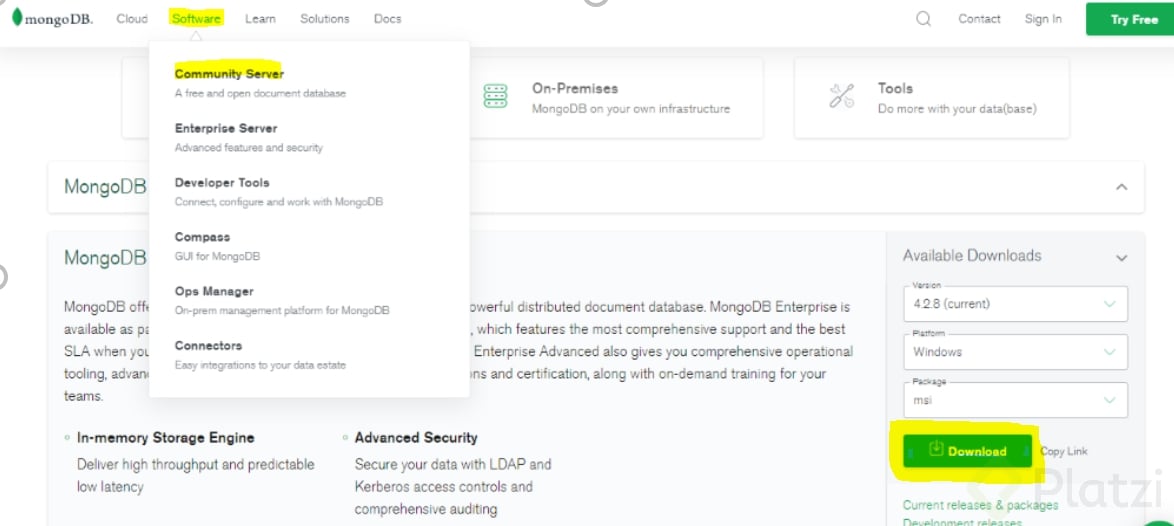This screenshot has width=1174, height=526.
Task: Click the Try Free button
Action: [x=1133, y=19]
